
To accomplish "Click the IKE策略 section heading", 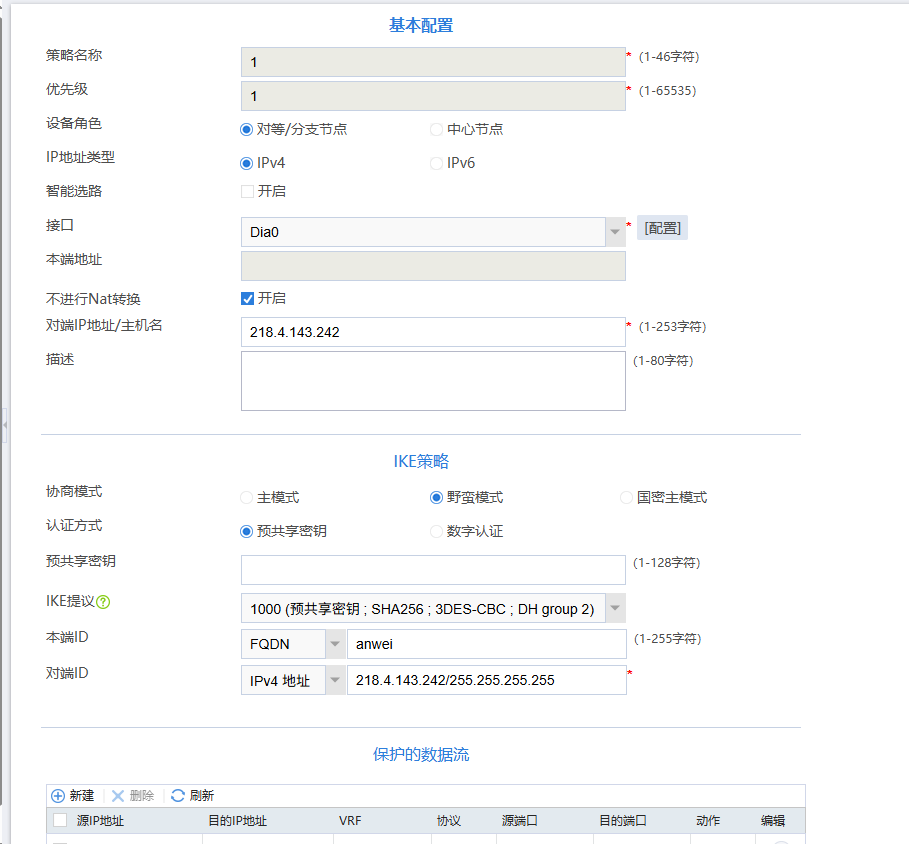I will pos(421,461).
